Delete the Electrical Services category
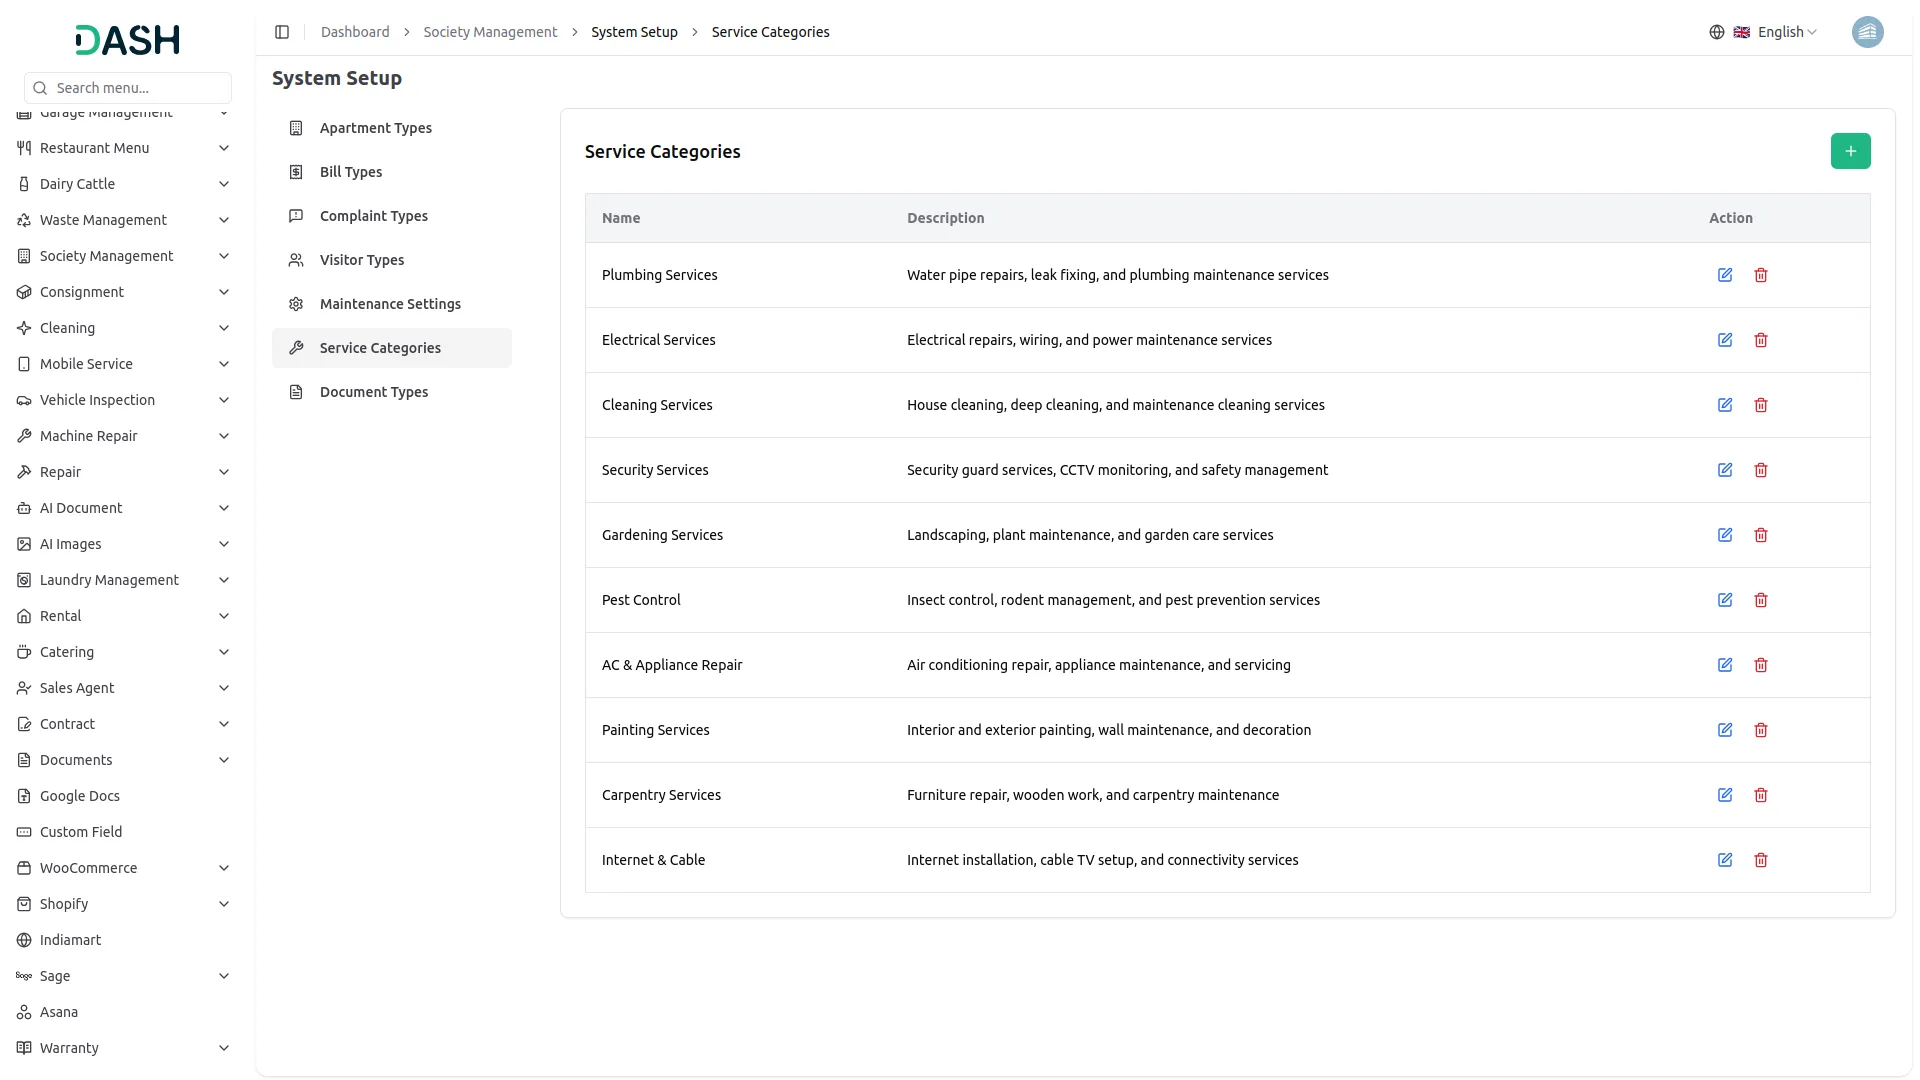Image resolution: width=1920 pixels, height=1080 pixels. 1761,340
